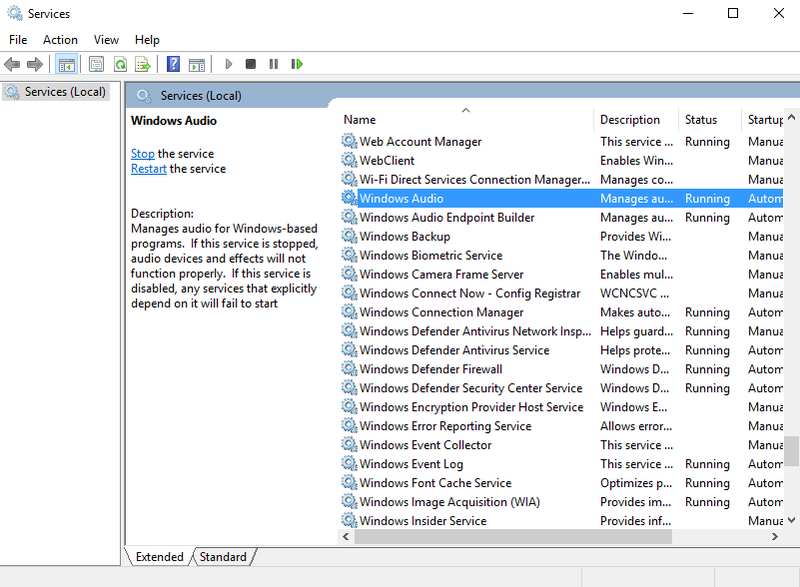
Task: Click gear icon beside Windows Backup
Action: (349, 236)
